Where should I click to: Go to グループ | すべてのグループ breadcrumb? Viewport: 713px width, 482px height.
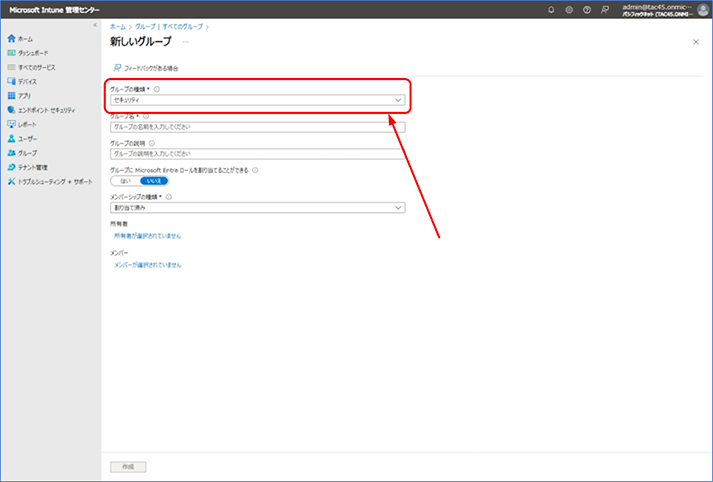(169, 27)
